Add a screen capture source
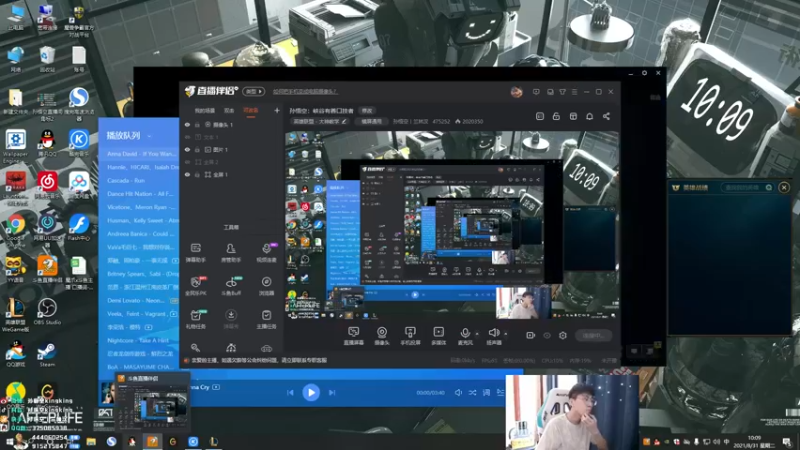This screenshot has width=800, height=450. point(353,336)
